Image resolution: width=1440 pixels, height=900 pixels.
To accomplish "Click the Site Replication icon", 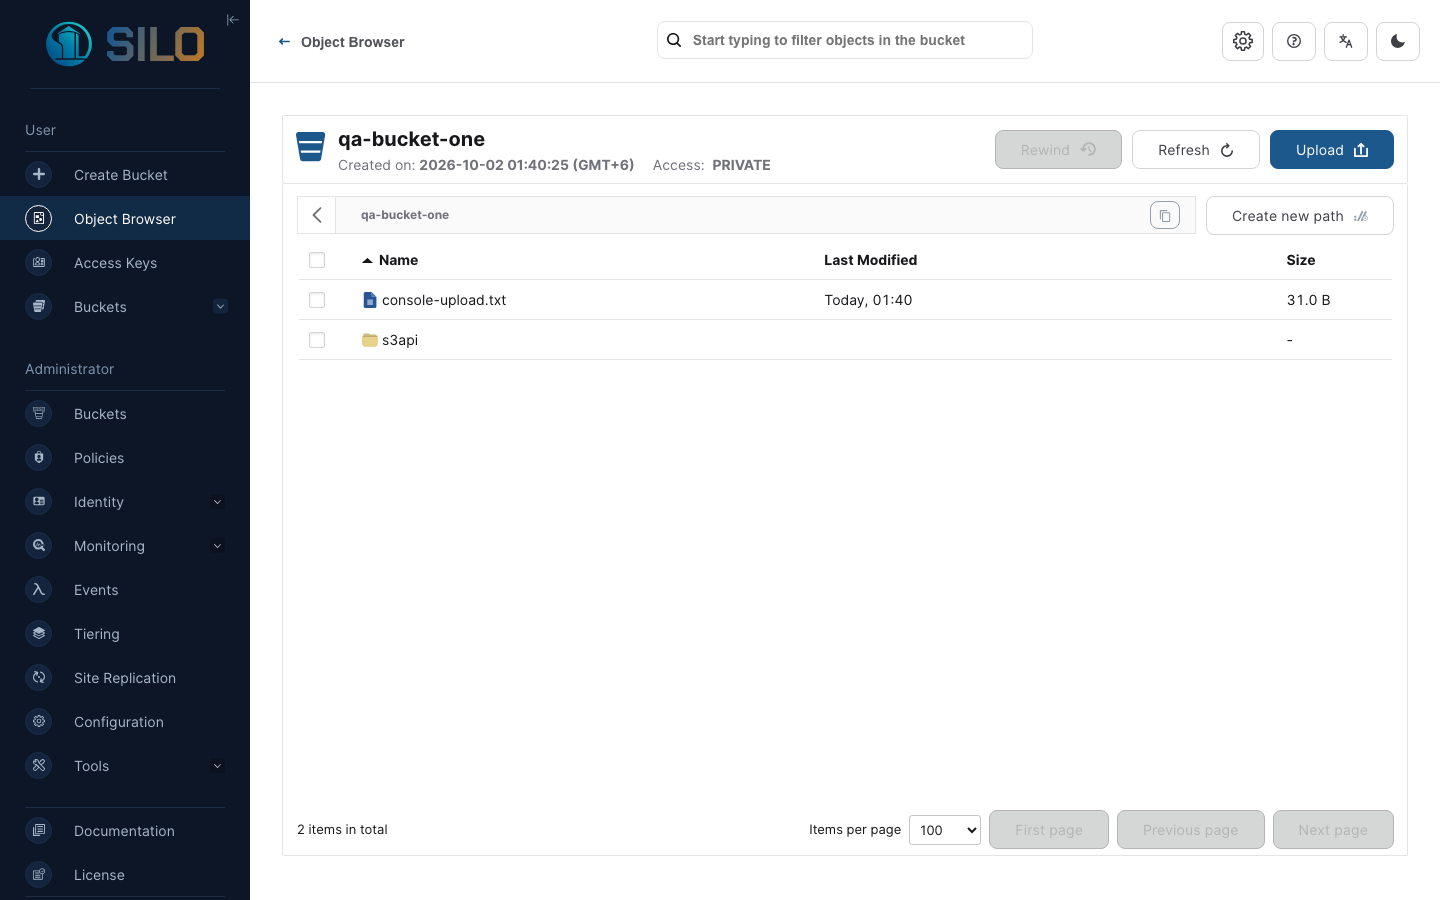I will 39,677.
